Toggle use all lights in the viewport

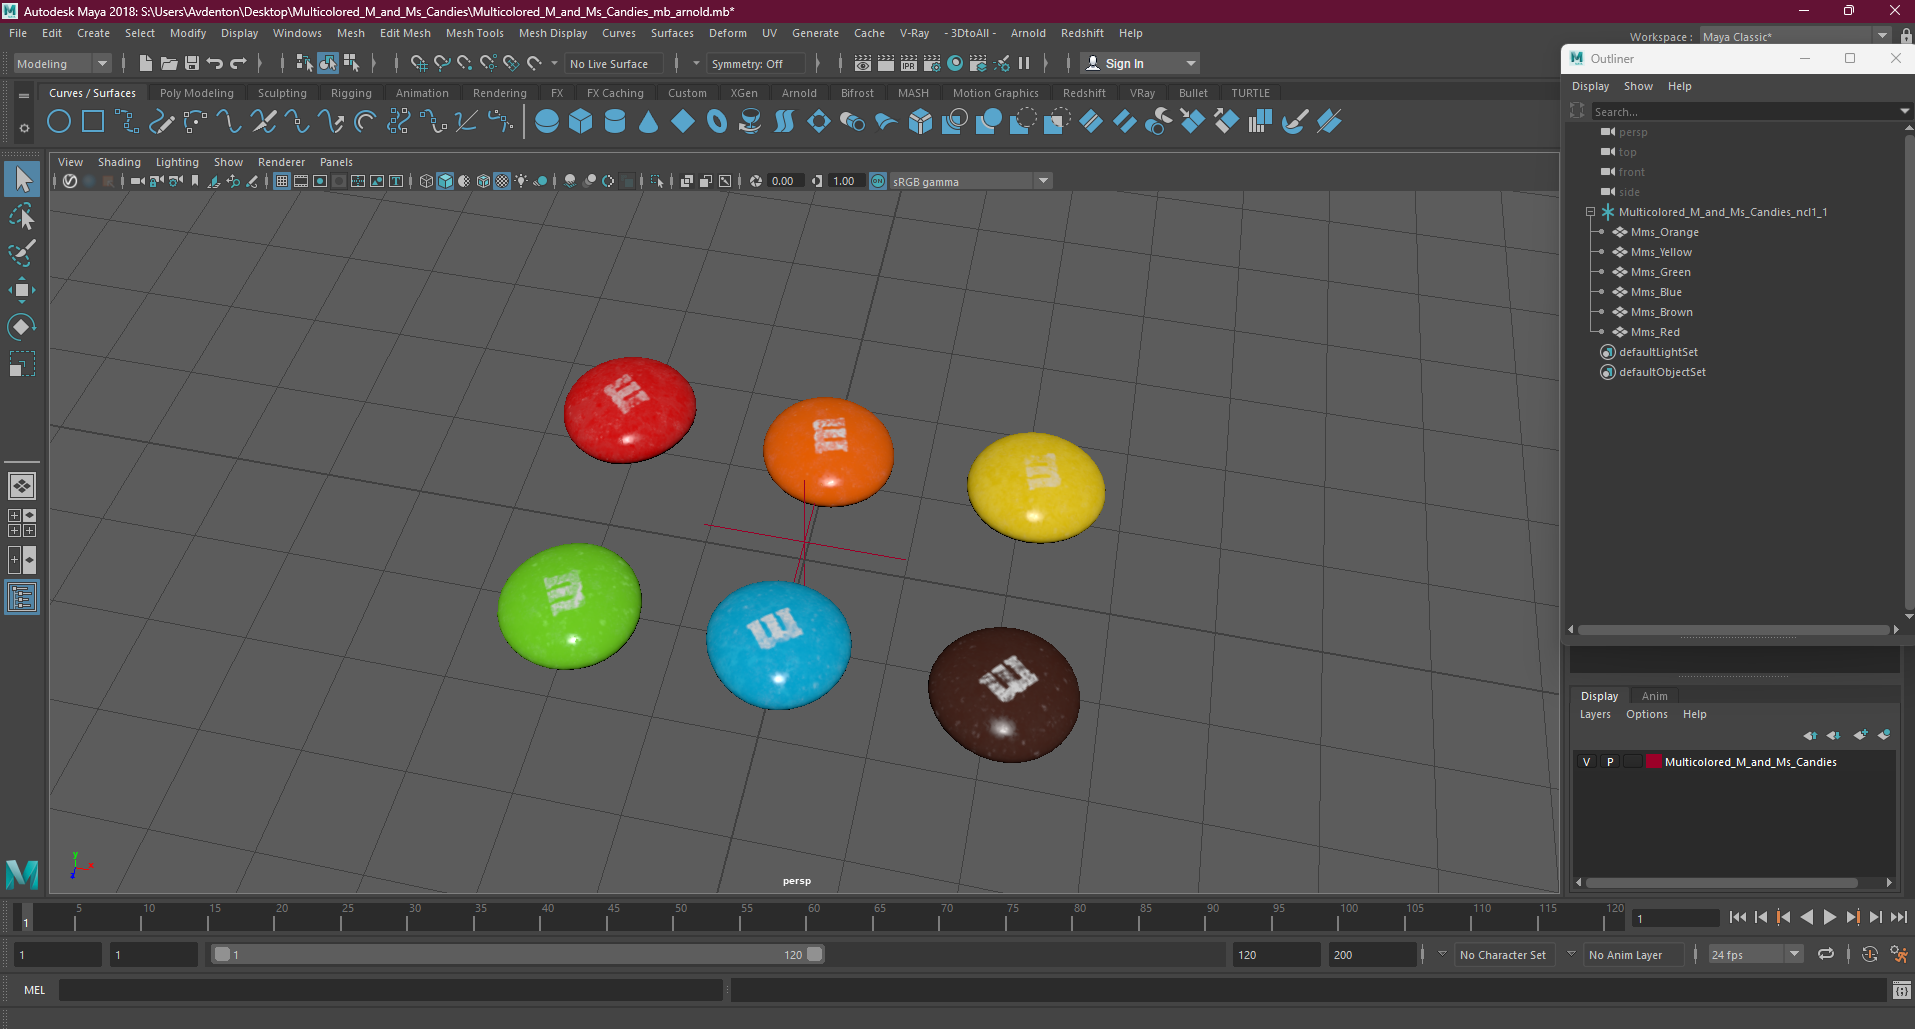pyautogui.click(x=521, y=181)
